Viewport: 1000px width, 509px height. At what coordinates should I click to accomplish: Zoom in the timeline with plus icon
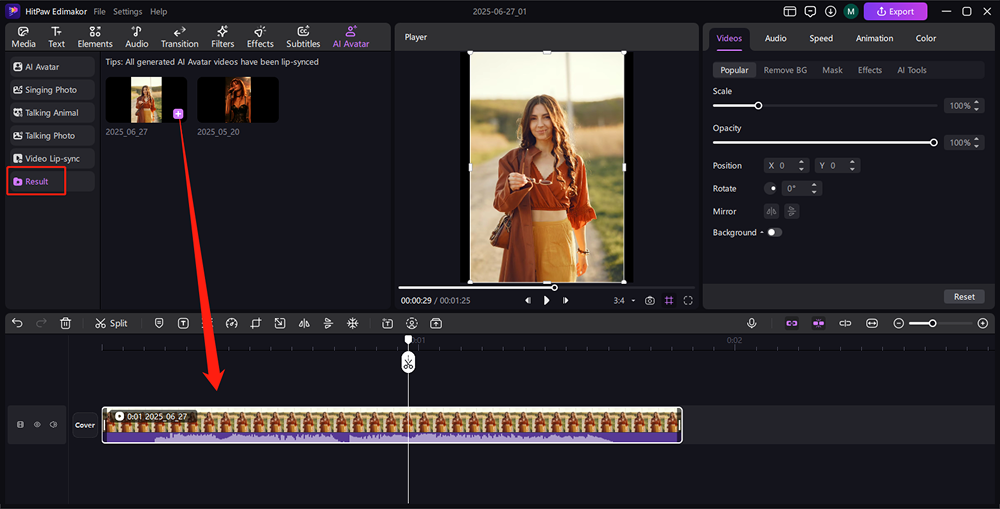pyautogui.click(x=983, y=323)
